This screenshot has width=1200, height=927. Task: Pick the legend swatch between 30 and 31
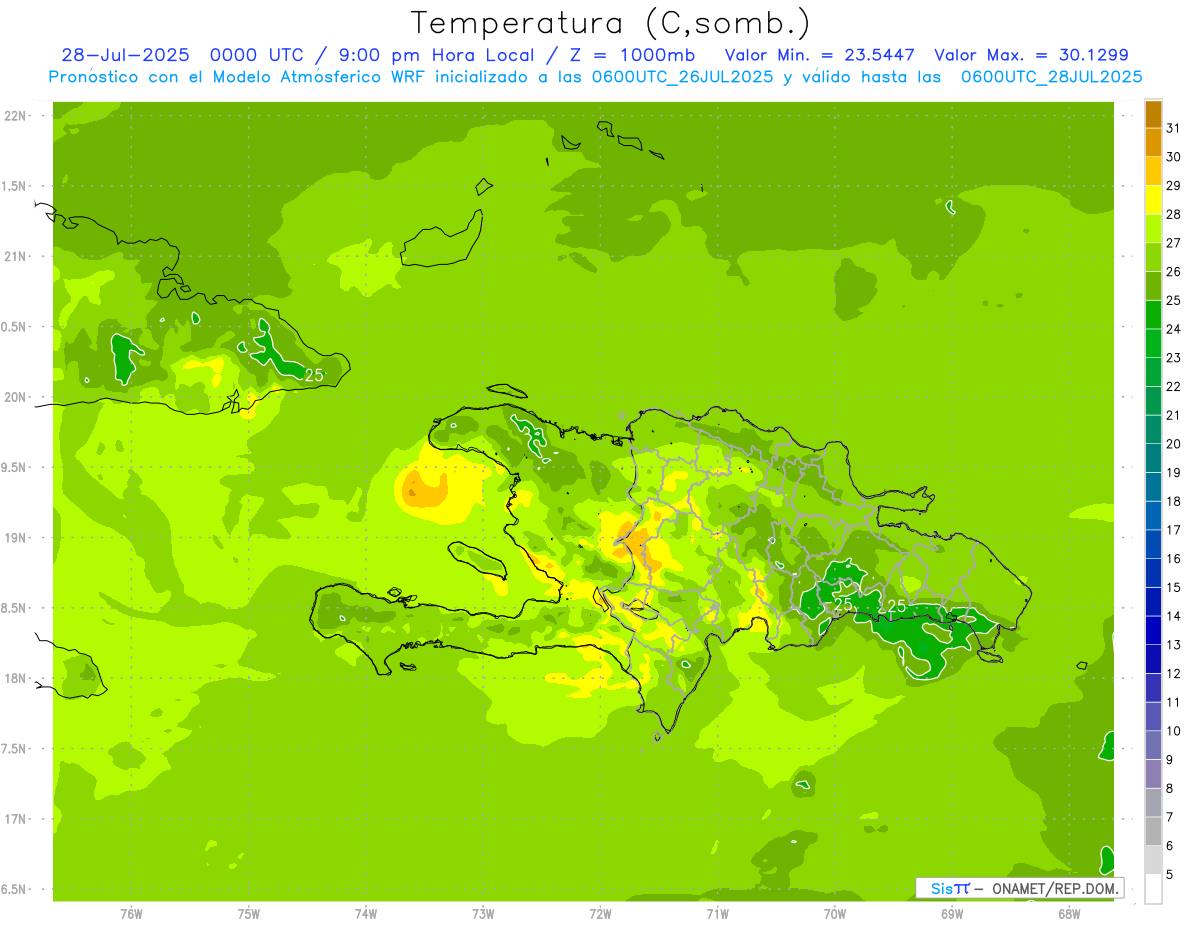[1153, 142]
